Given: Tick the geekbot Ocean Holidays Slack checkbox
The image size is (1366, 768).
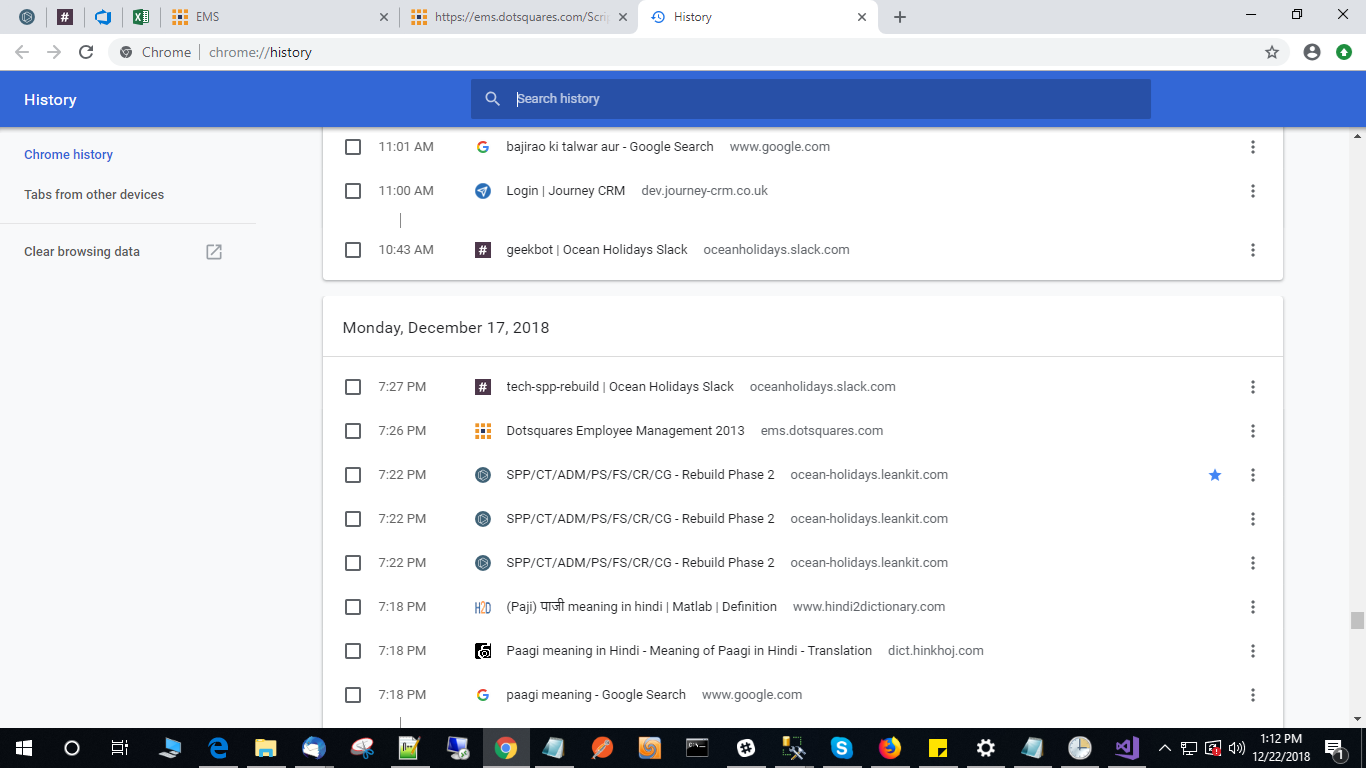Looking at the screenshot, I should point(353,250).
